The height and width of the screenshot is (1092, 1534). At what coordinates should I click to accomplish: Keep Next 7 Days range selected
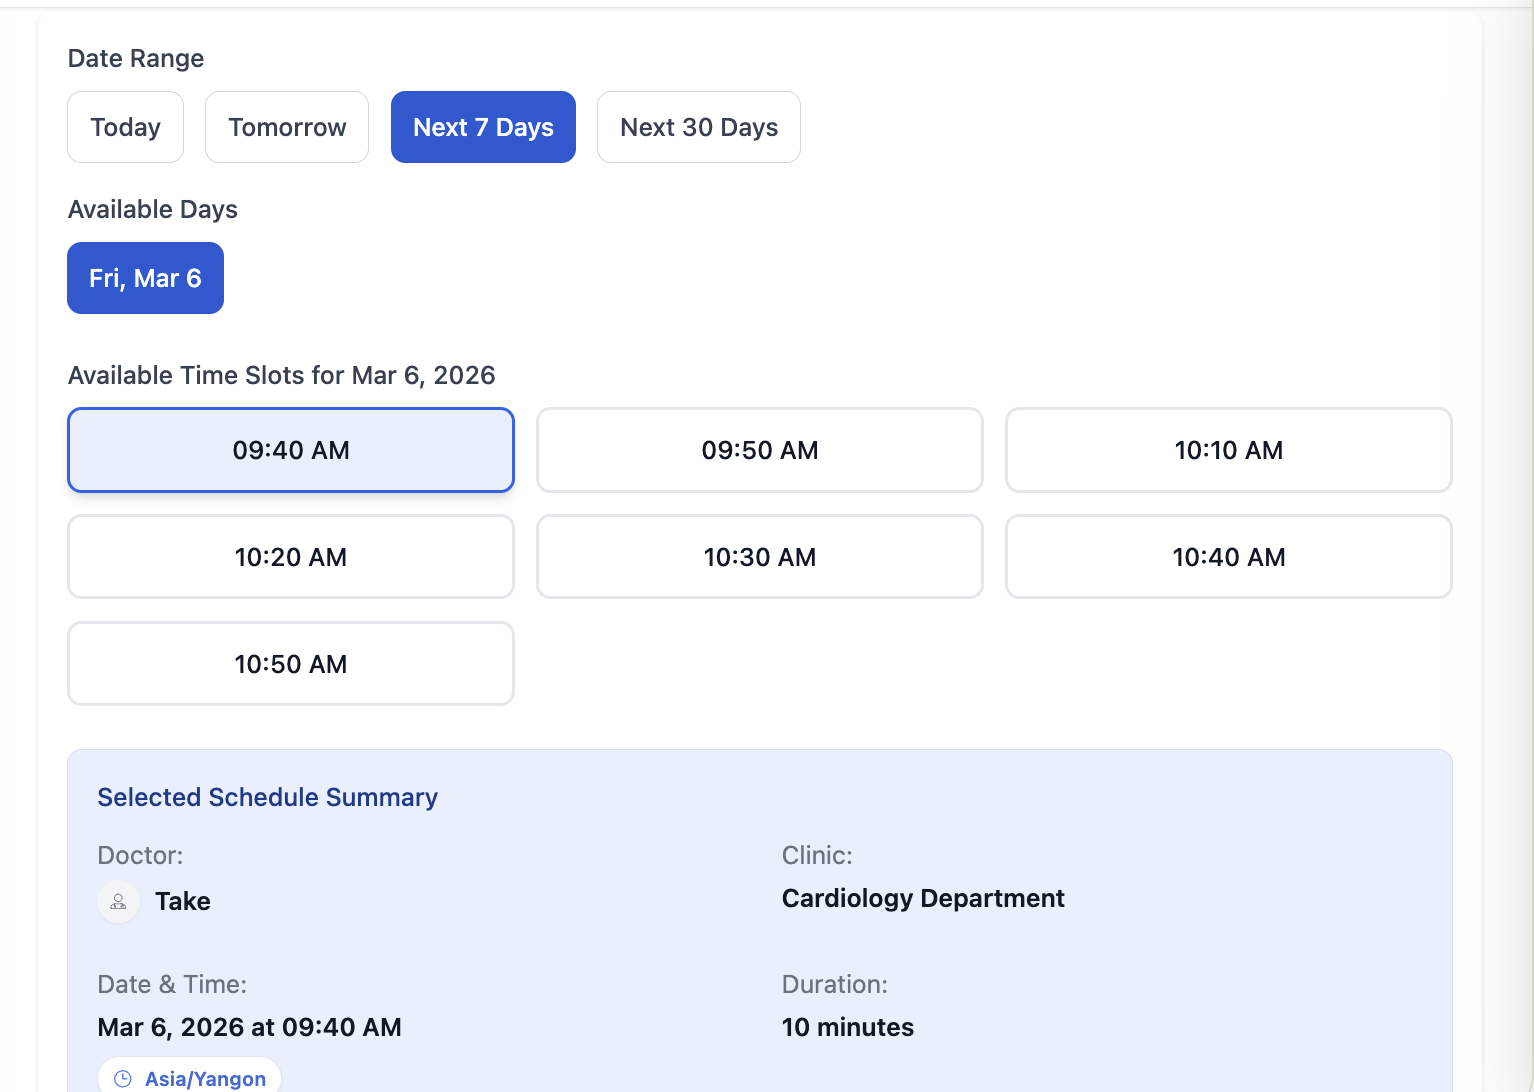coord(483,127)
